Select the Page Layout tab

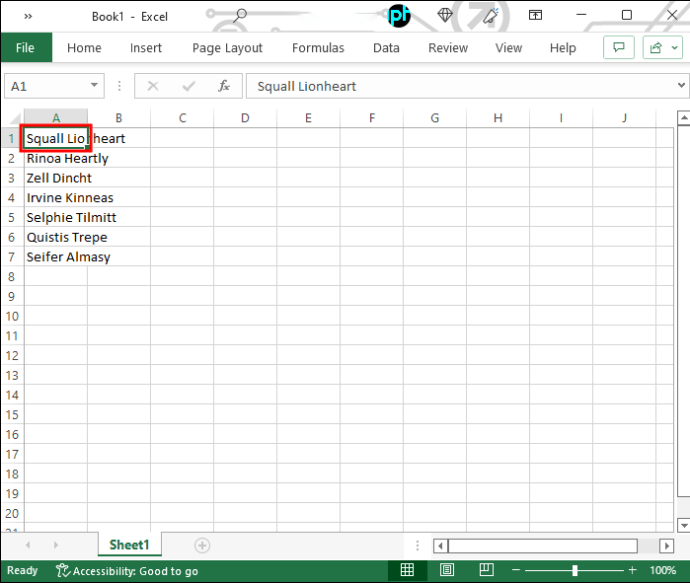[x=227, y=48]
